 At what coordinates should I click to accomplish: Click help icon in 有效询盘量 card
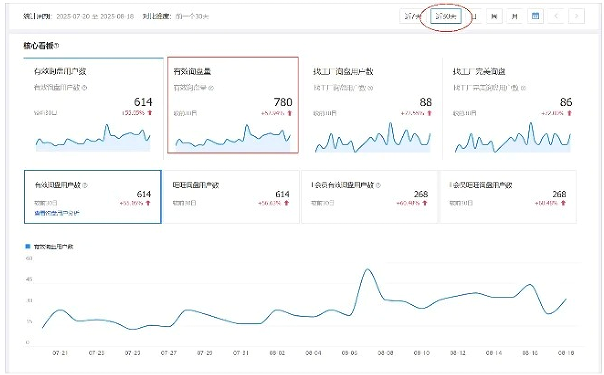pos(211,88)
